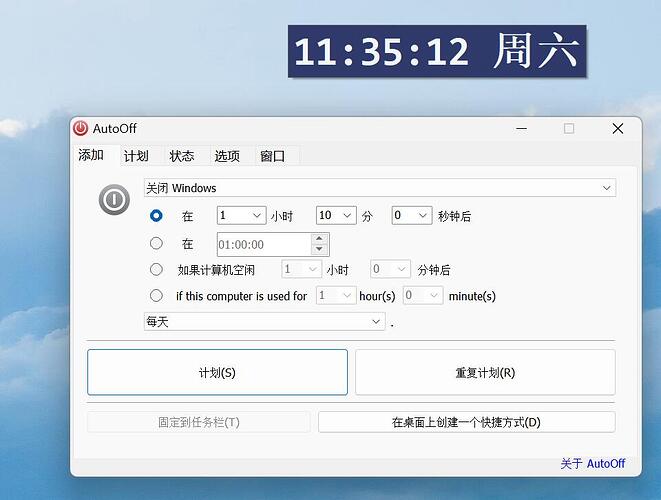
Task: Switch to the 添加 tab
Action: [91, 155]
